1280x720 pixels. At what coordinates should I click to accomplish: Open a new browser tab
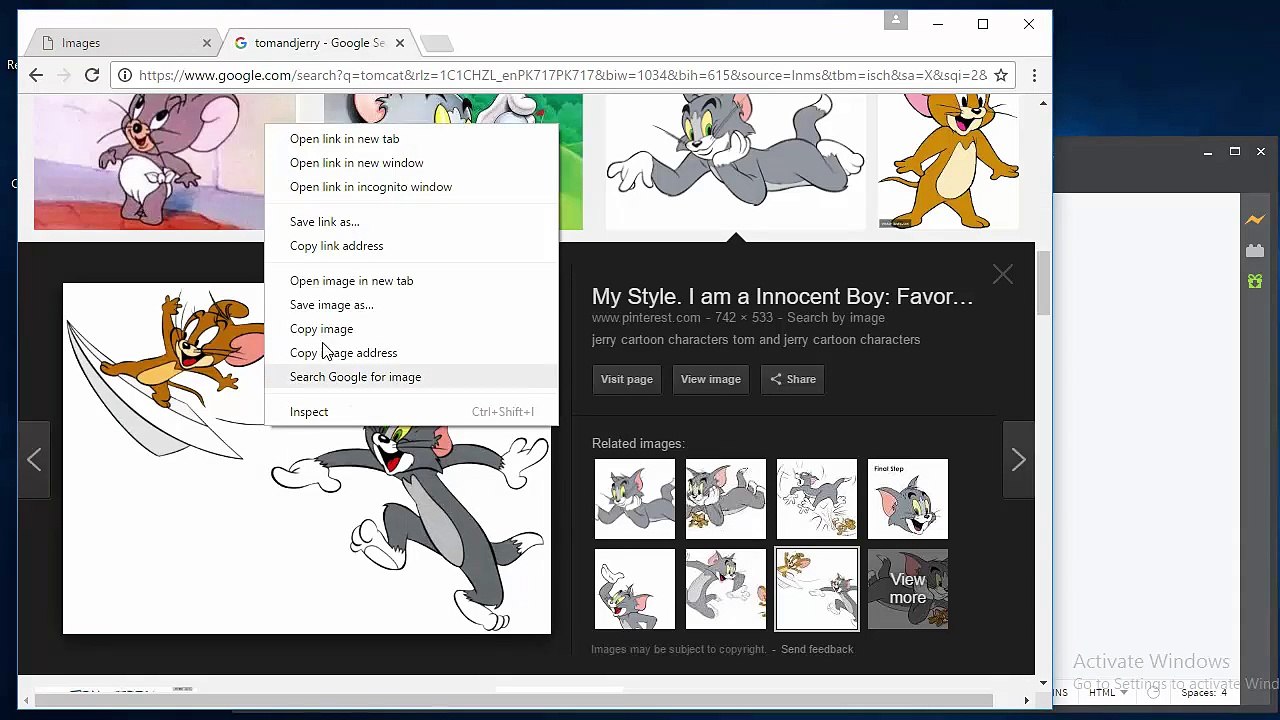point(437,43)
